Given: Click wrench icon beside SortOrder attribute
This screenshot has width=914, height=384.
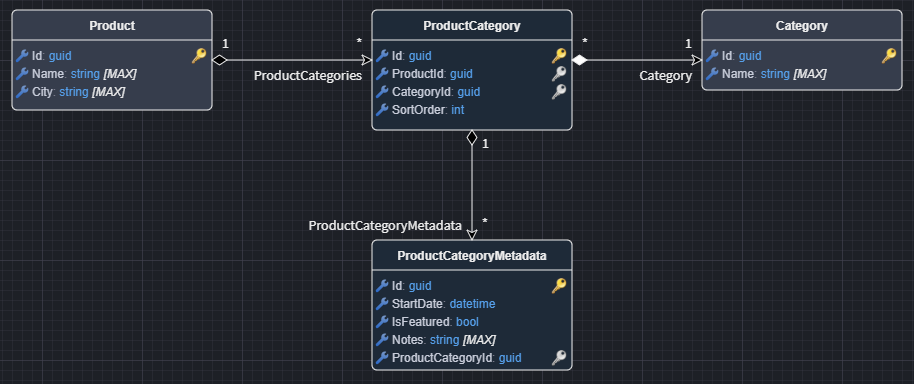Looking at the screenshot, I should click(x=382, y=110).
